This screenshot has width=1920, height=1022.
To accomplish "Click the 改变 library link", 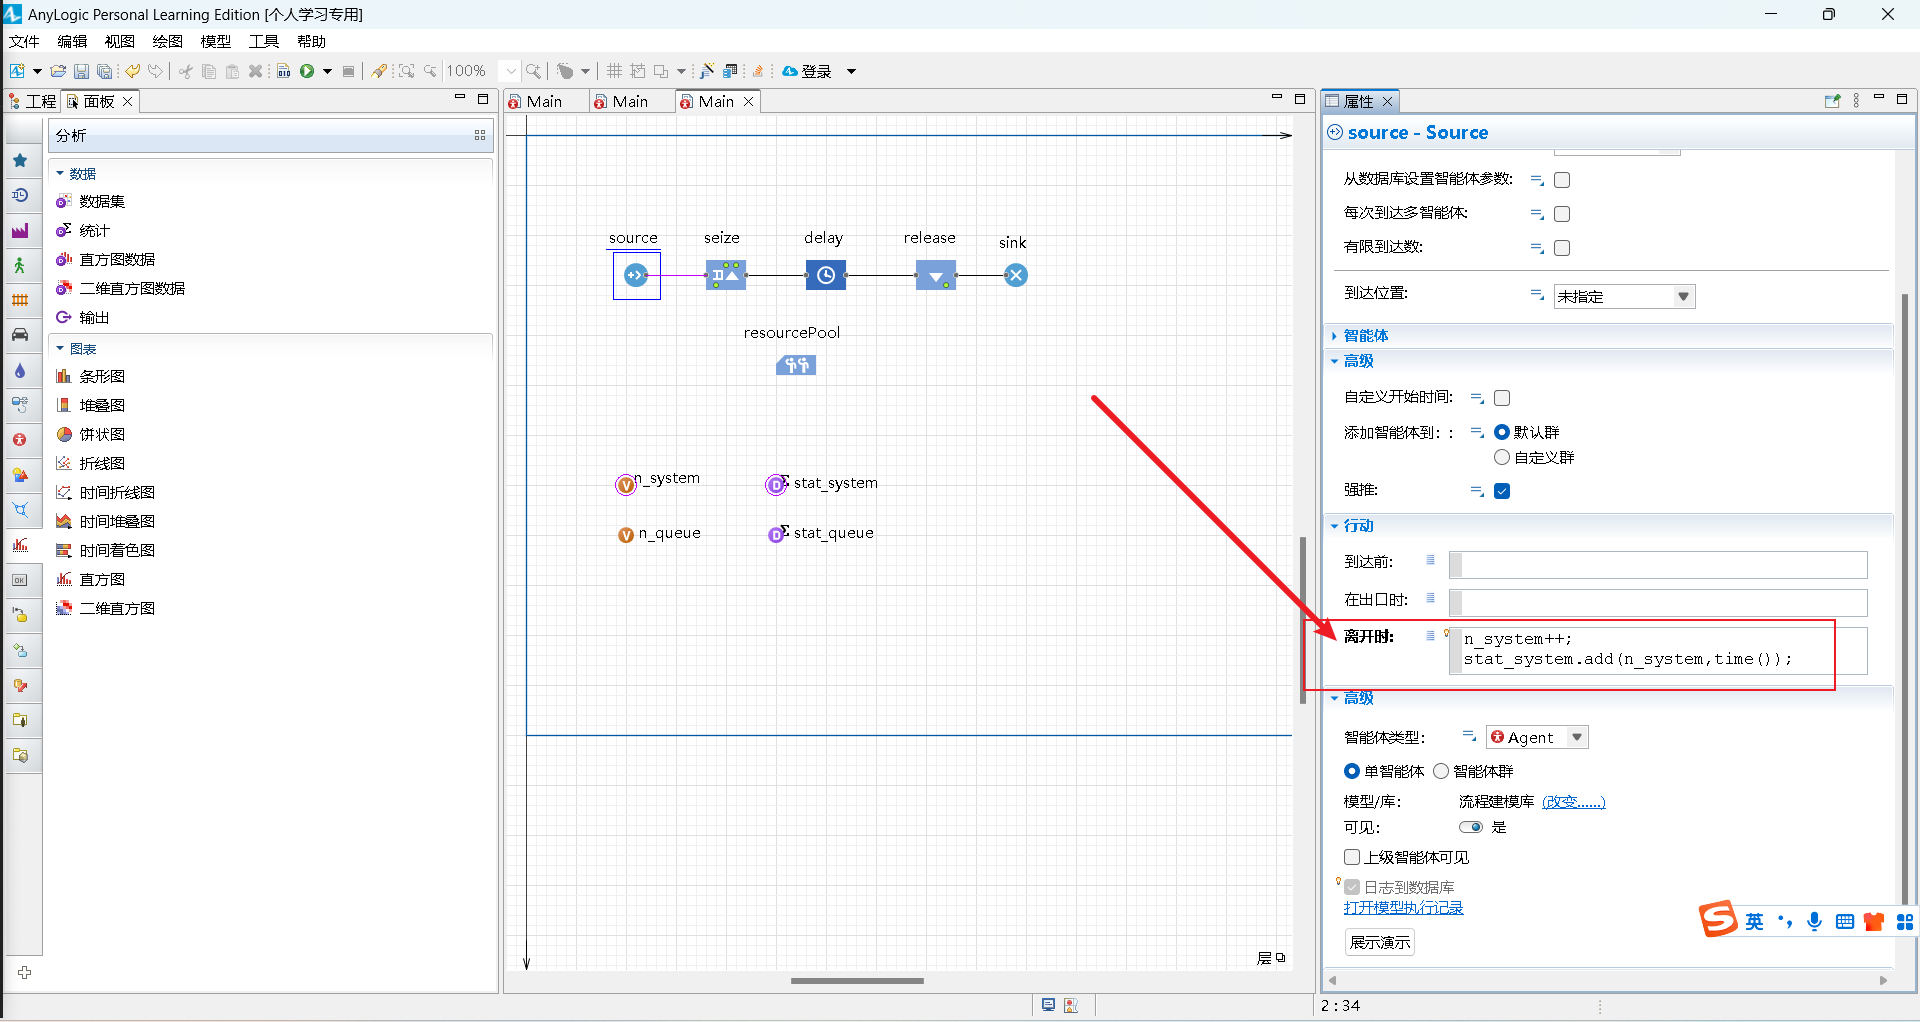I will [x=1573, y=801].
